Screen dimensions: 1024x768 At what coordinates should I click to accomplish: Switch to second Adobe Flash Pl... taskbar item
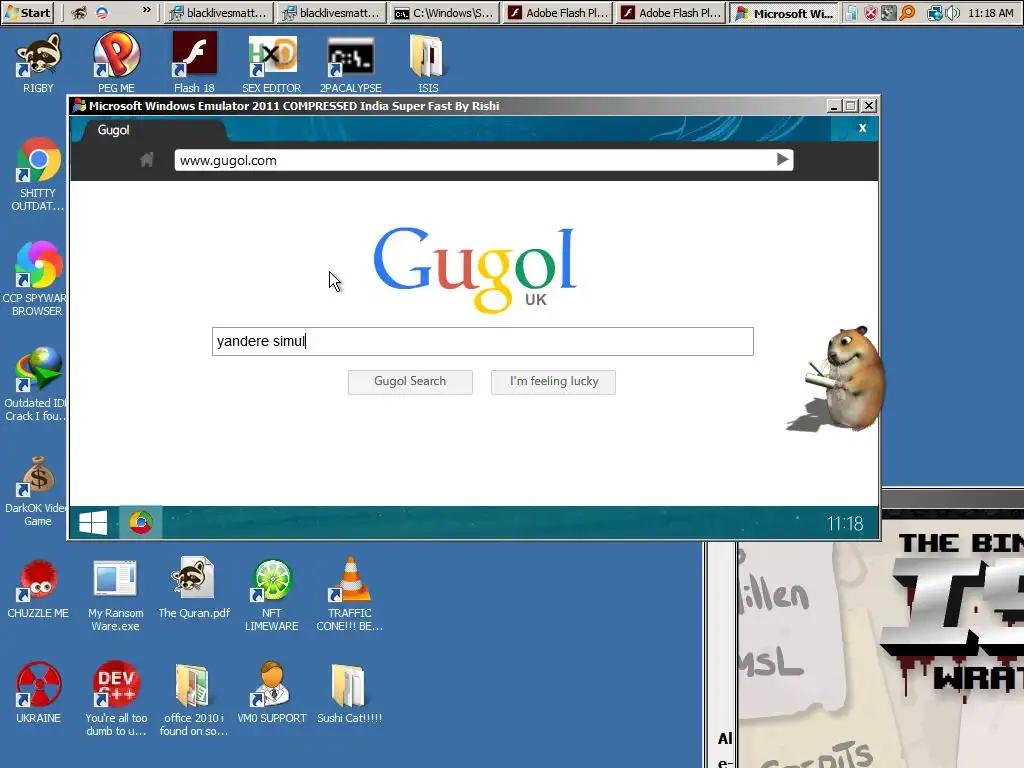click(x=671, y=13)
